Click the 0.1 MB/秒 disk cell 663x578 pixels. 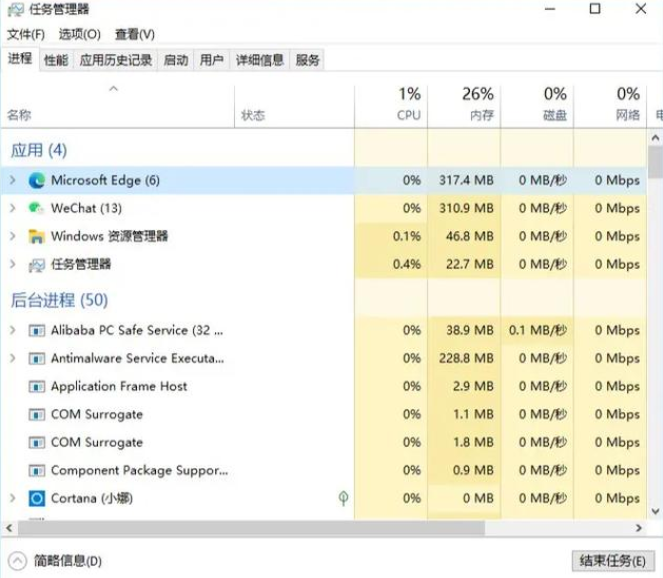pos(537,330)
